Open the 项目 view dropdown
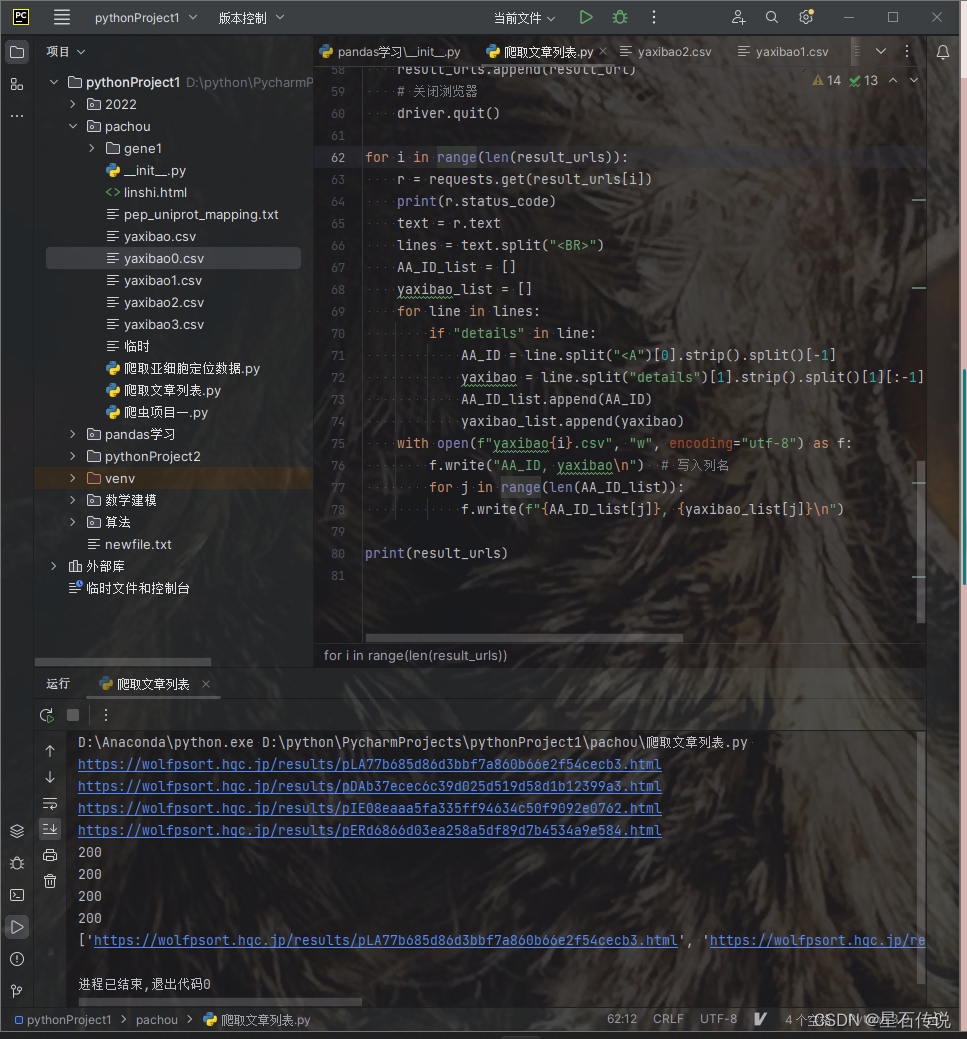 pyautogui.click(x=65, y=52)
